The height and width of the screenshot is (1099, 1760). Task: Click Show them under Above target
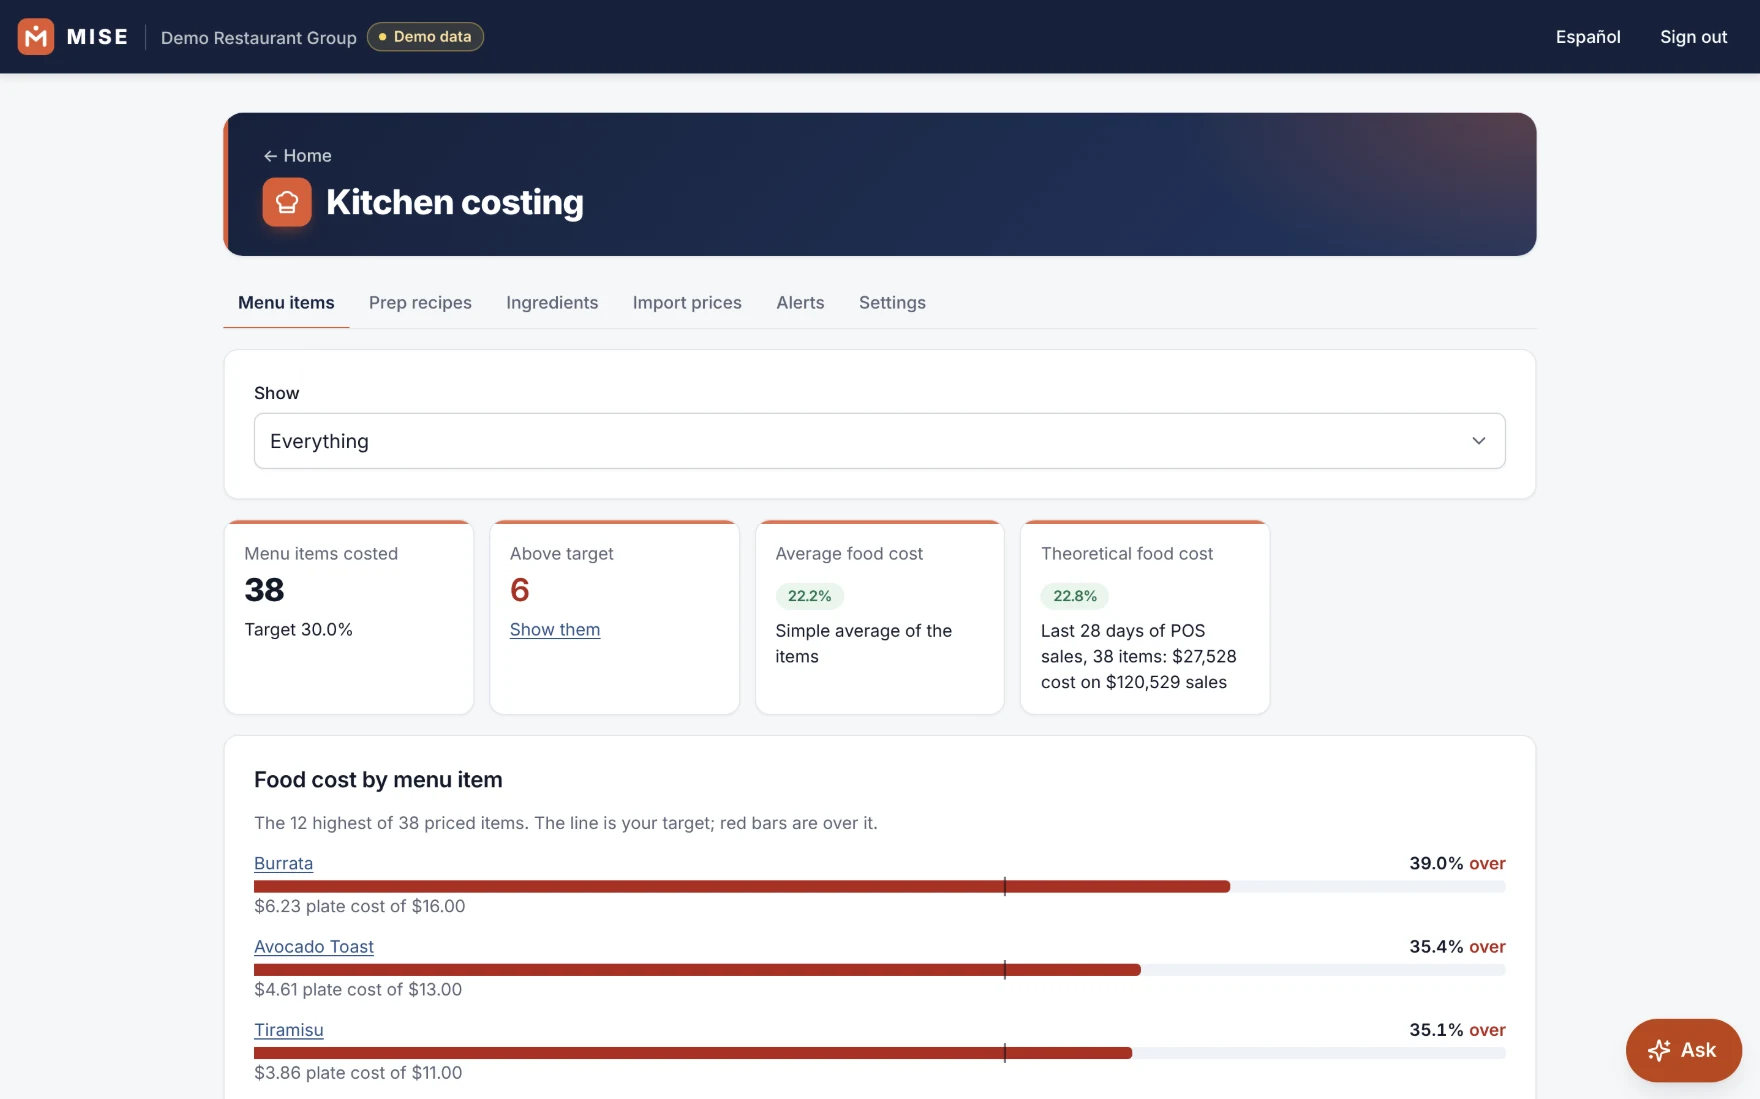coord(555,630)
